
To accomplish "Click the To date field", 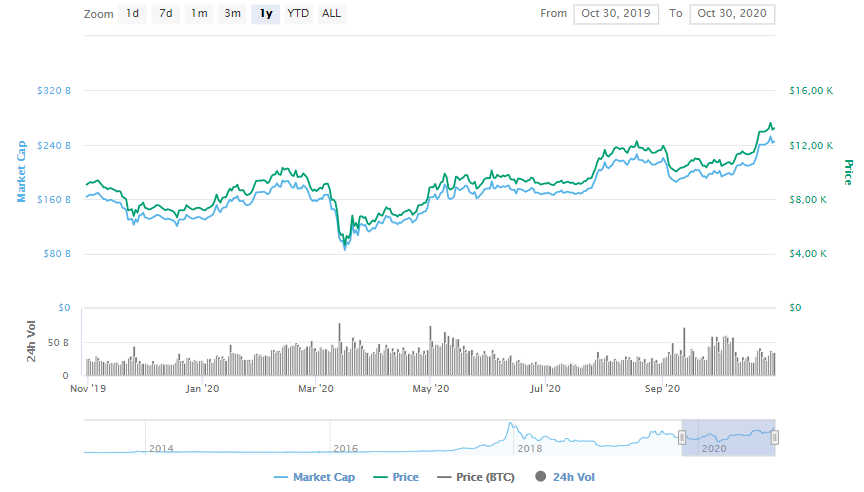I will [x=733, y=14].
